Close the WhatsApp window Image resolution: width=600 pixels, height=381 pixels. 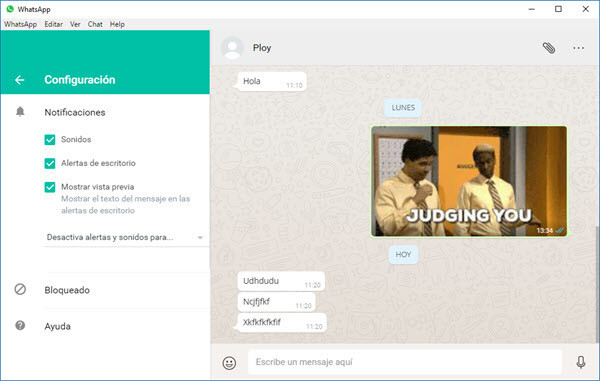point(585,9)
